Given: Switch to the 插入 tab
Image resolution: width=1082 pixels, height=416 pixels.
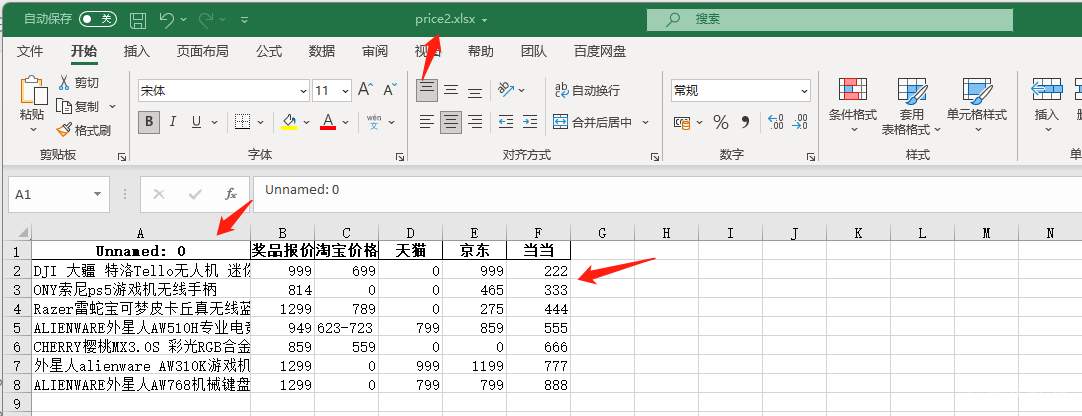Looking at the screenshot, I should (x=137, y=51).
